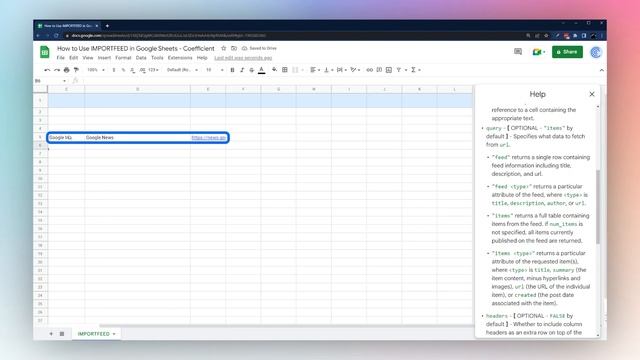Click the all sheets list icon
The width and height of the screenshot is (640, 360).
62,334
